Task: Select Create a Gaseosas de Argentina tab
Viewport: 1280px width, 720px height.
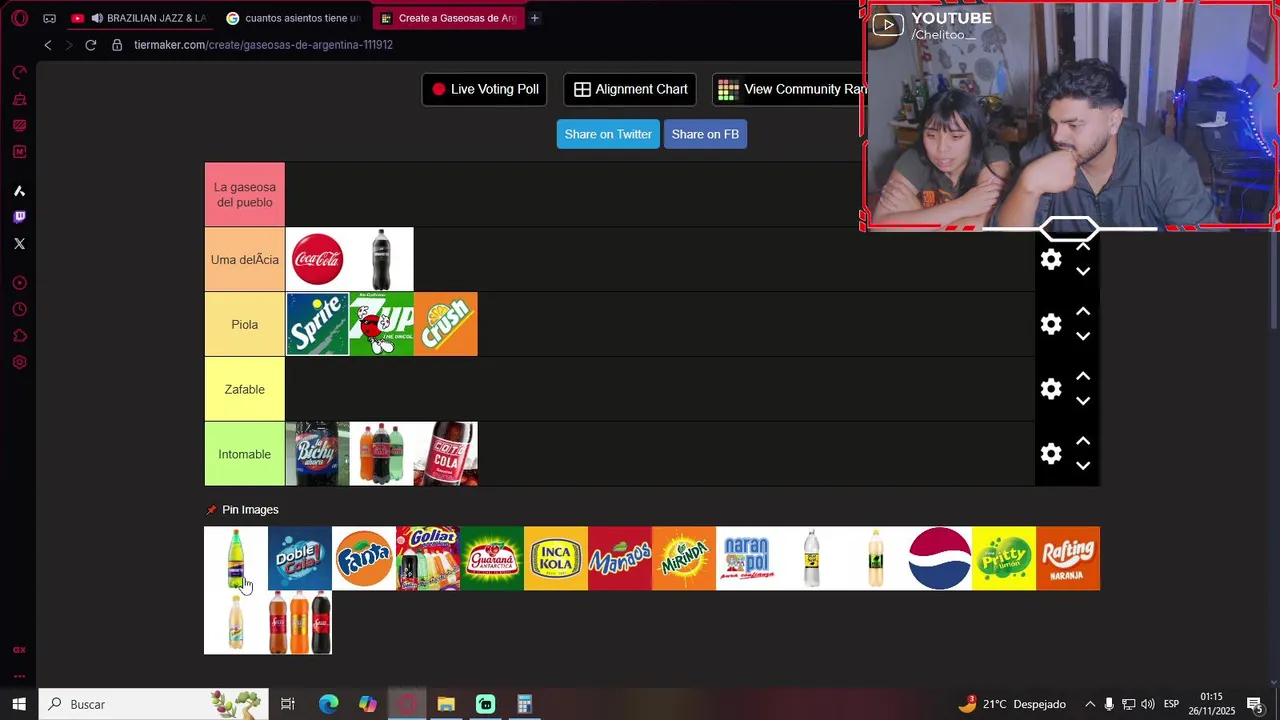Action: 447,18
